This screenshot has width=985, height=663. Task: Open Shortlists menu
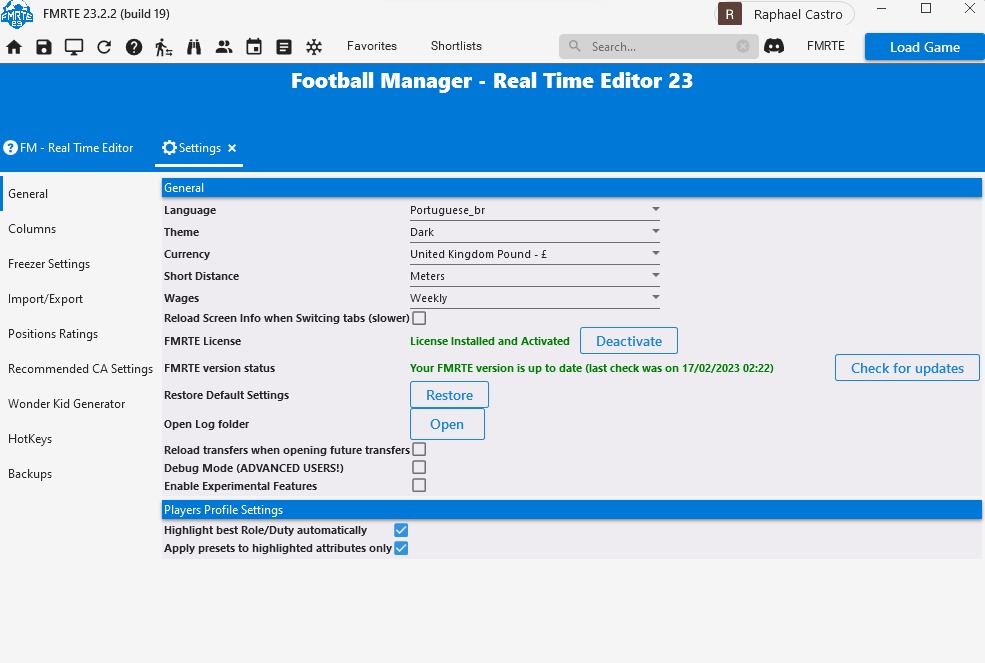[x=456, y=46]
